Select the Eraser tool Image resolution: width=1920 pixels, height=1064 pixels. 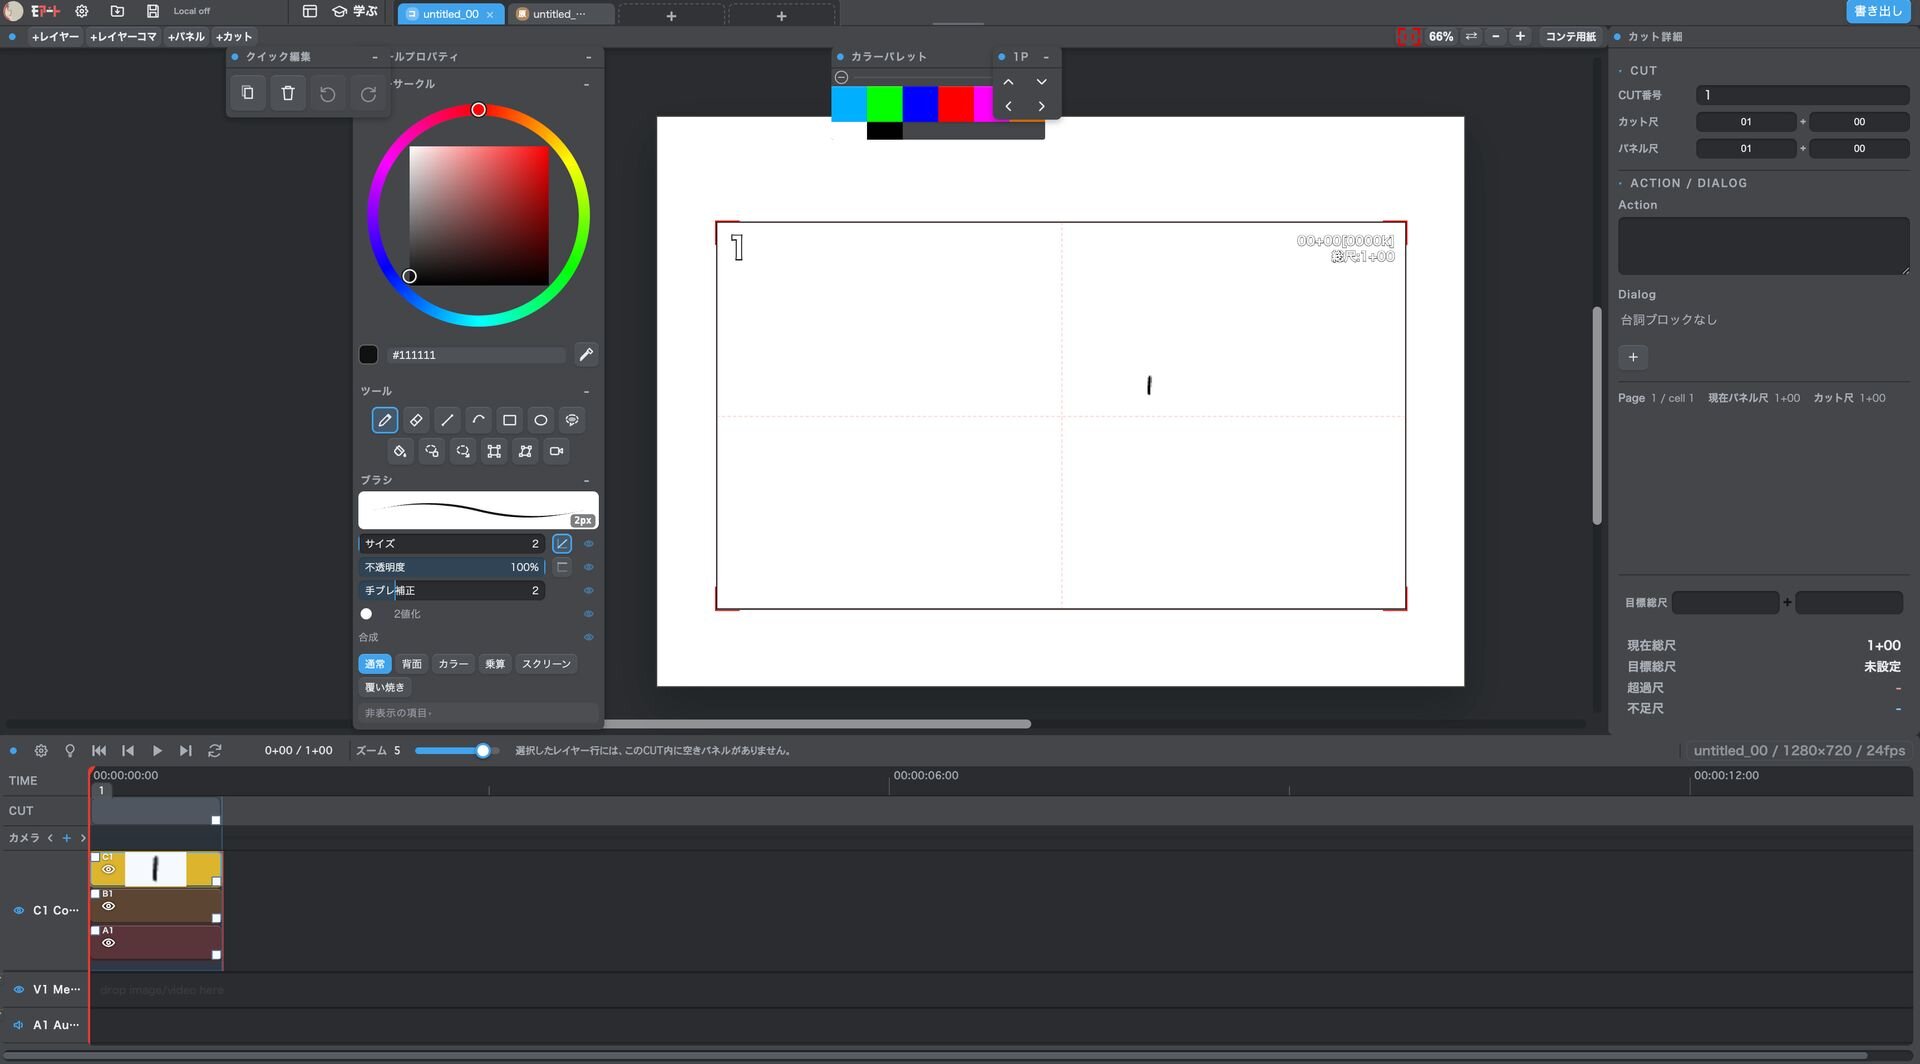click(416, 420)
